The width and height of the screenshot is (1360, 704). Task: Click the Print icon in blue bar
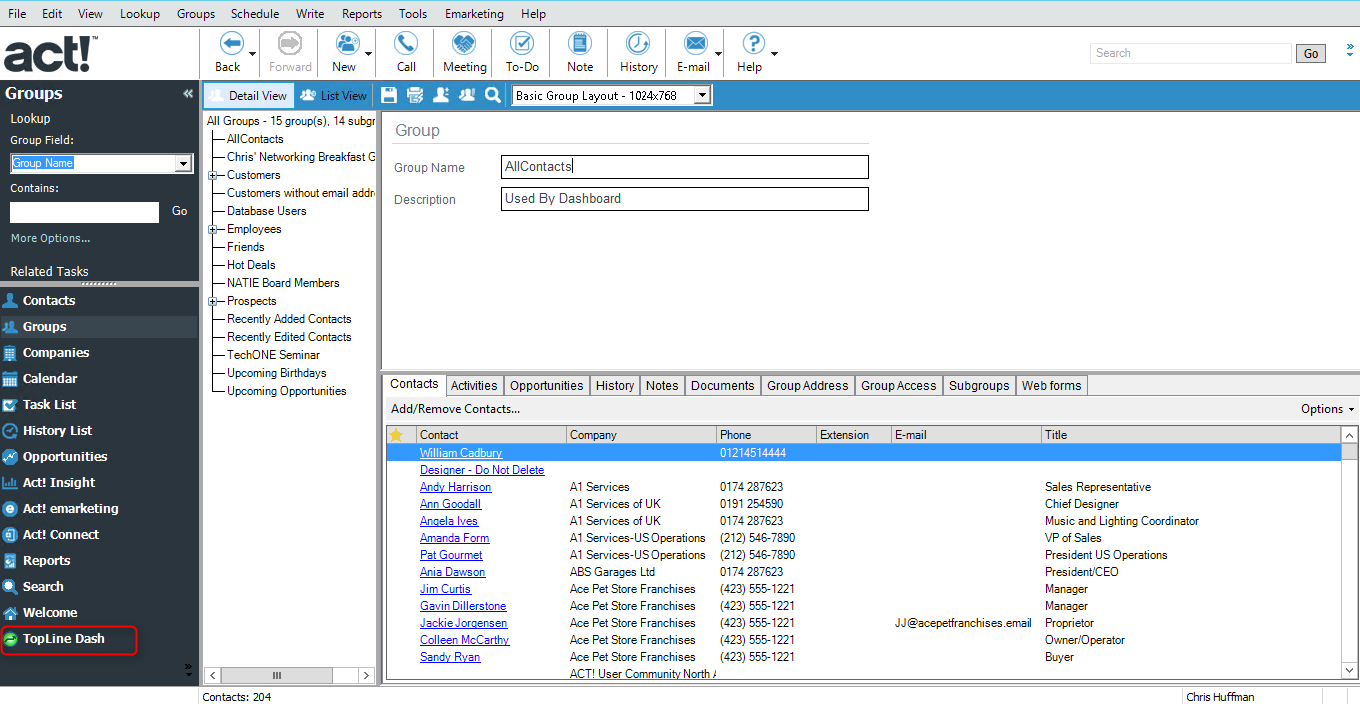coord(415,95)
